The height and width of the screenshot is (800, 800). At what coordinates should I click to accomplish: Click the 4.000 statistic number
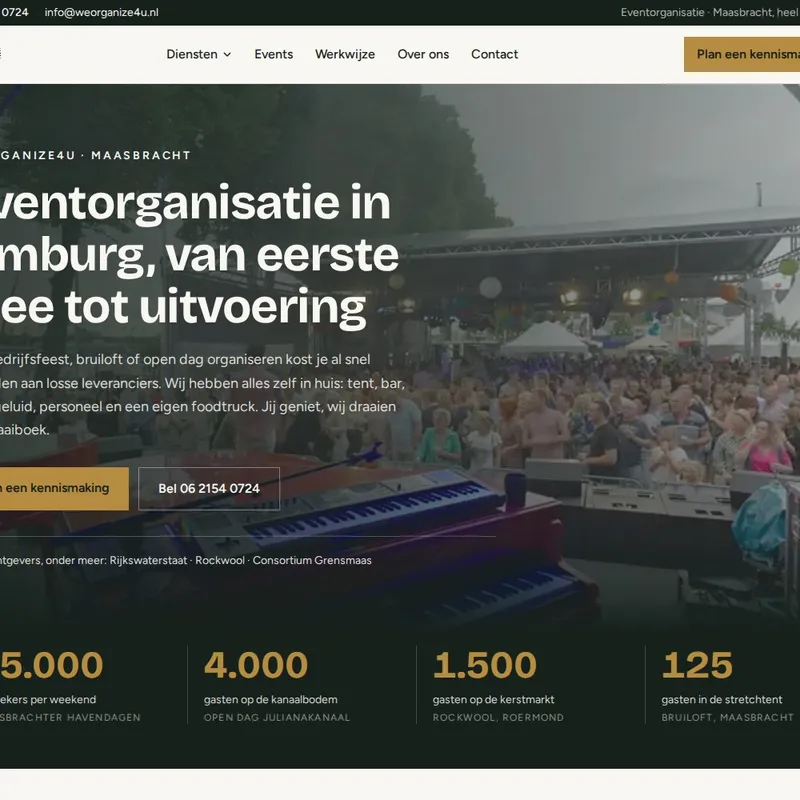(256, 665)
